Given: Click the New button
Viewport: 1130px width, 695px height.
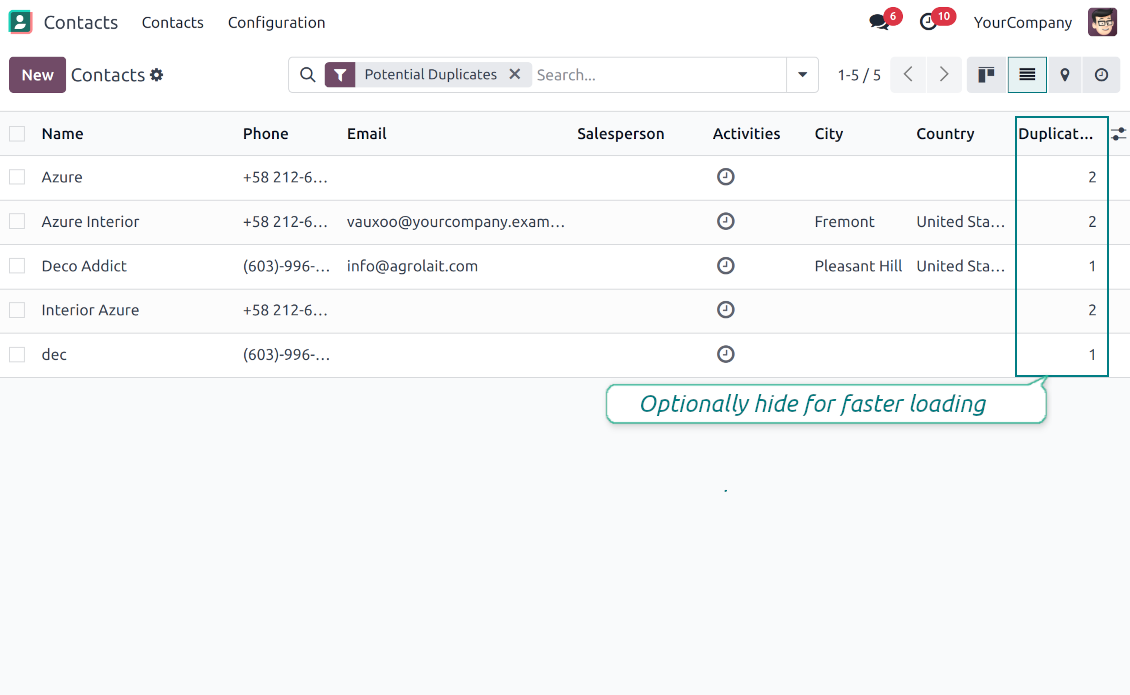Looking at the screenshot, I should pos(37,75).
